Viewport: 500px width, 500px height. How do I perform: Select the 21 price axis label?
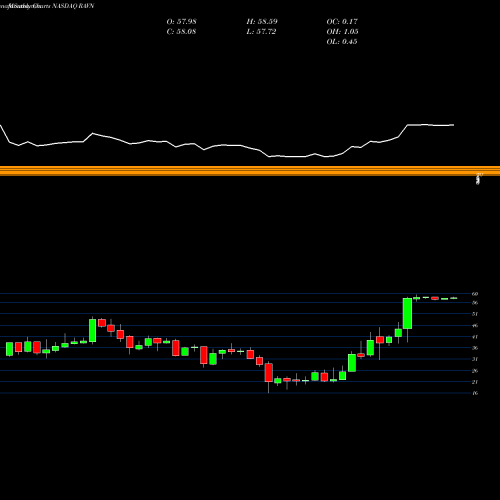(475, 382)
